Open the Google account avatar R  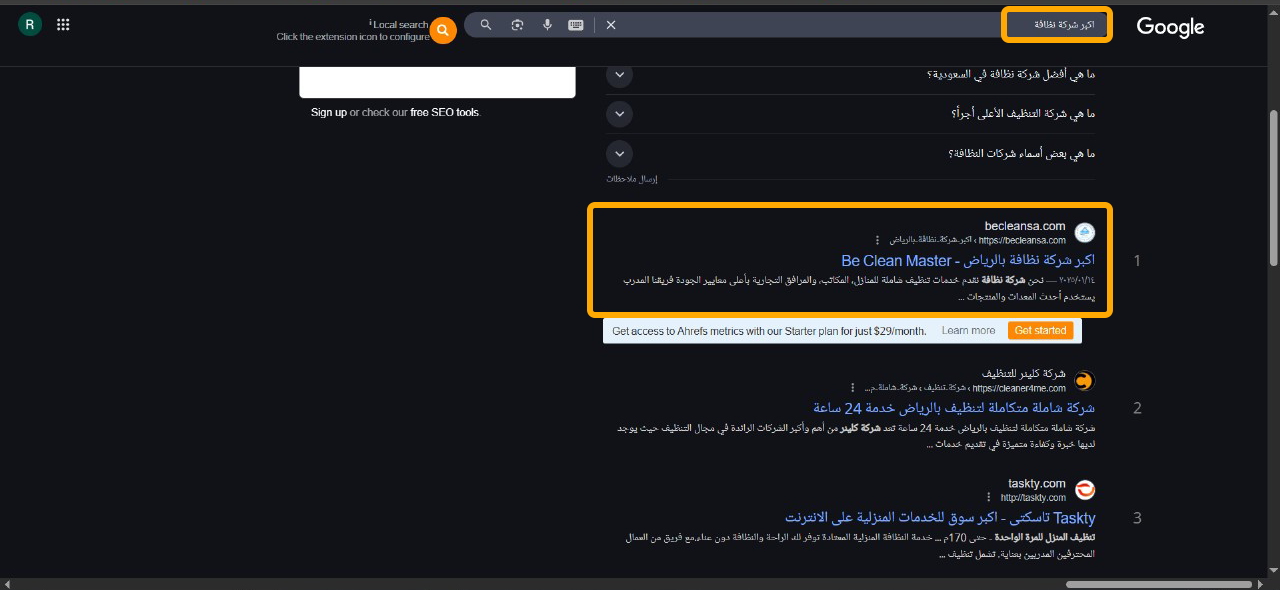pos(30,25)
